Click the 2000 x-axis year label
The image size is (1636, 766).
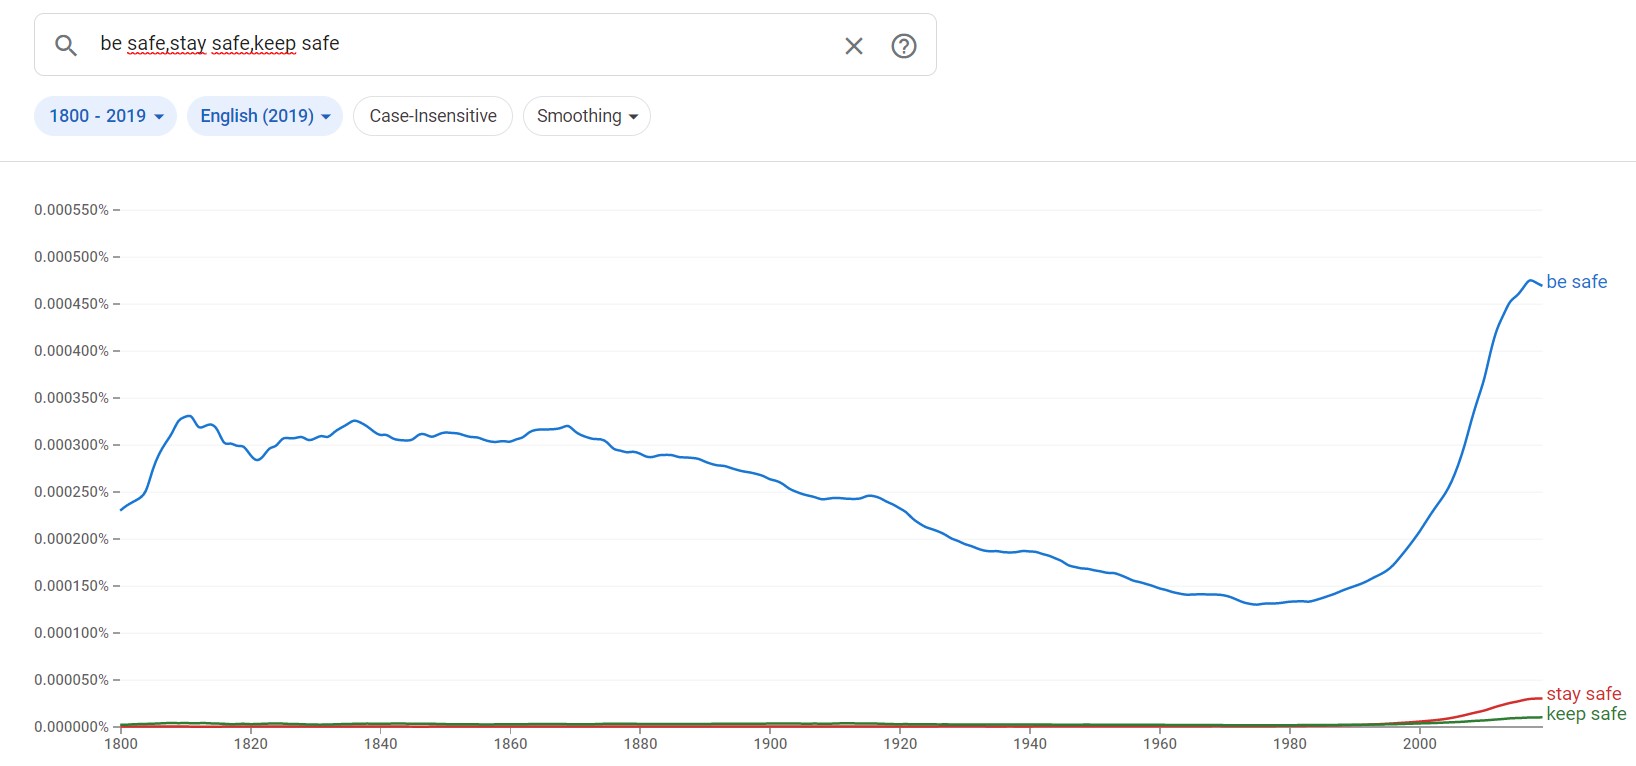pos(1419,744)
